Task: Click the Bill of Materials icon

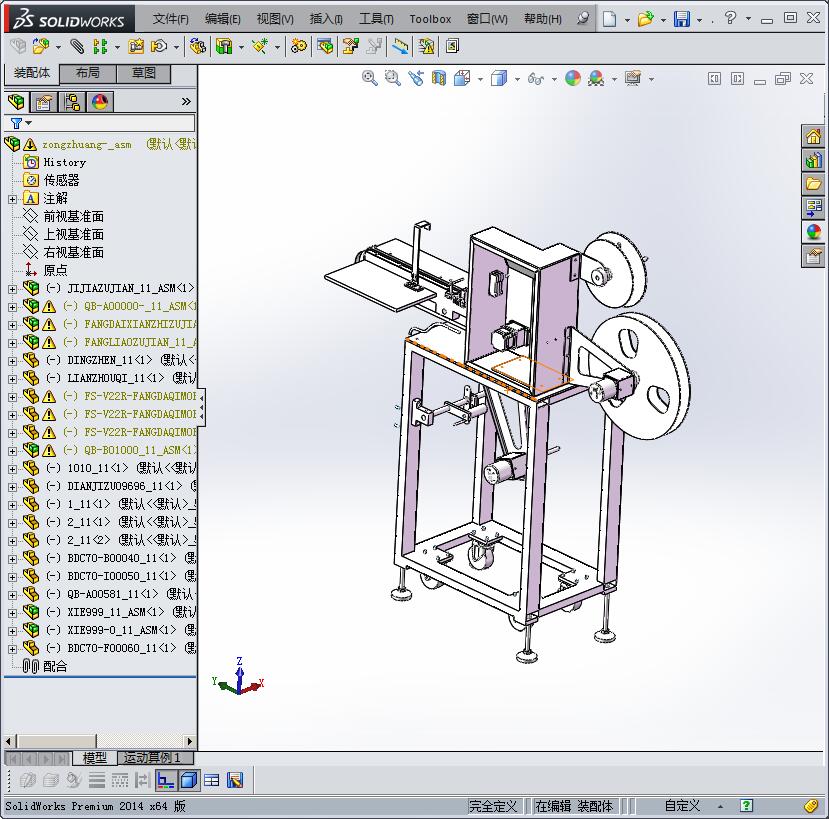Action: [325, 47]
